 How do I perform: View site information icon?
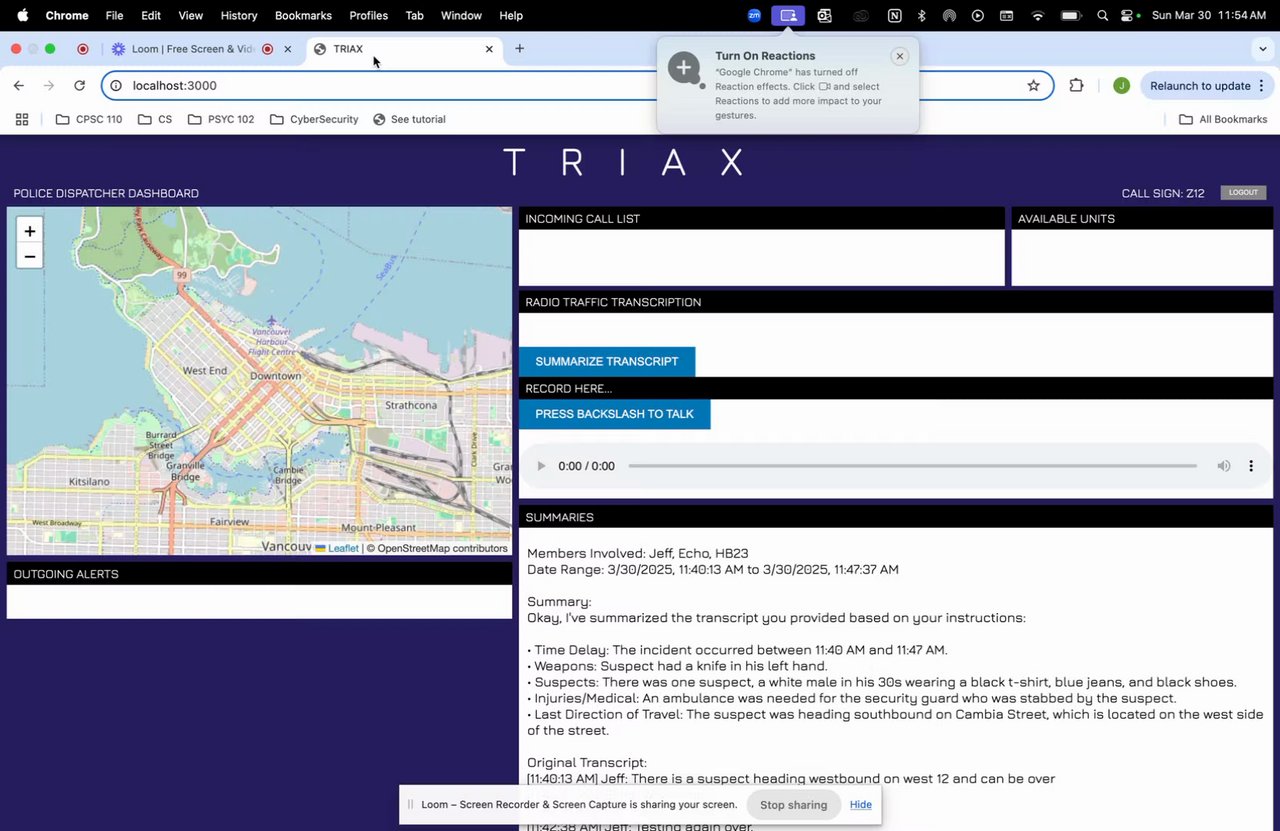tap(116, 86)
